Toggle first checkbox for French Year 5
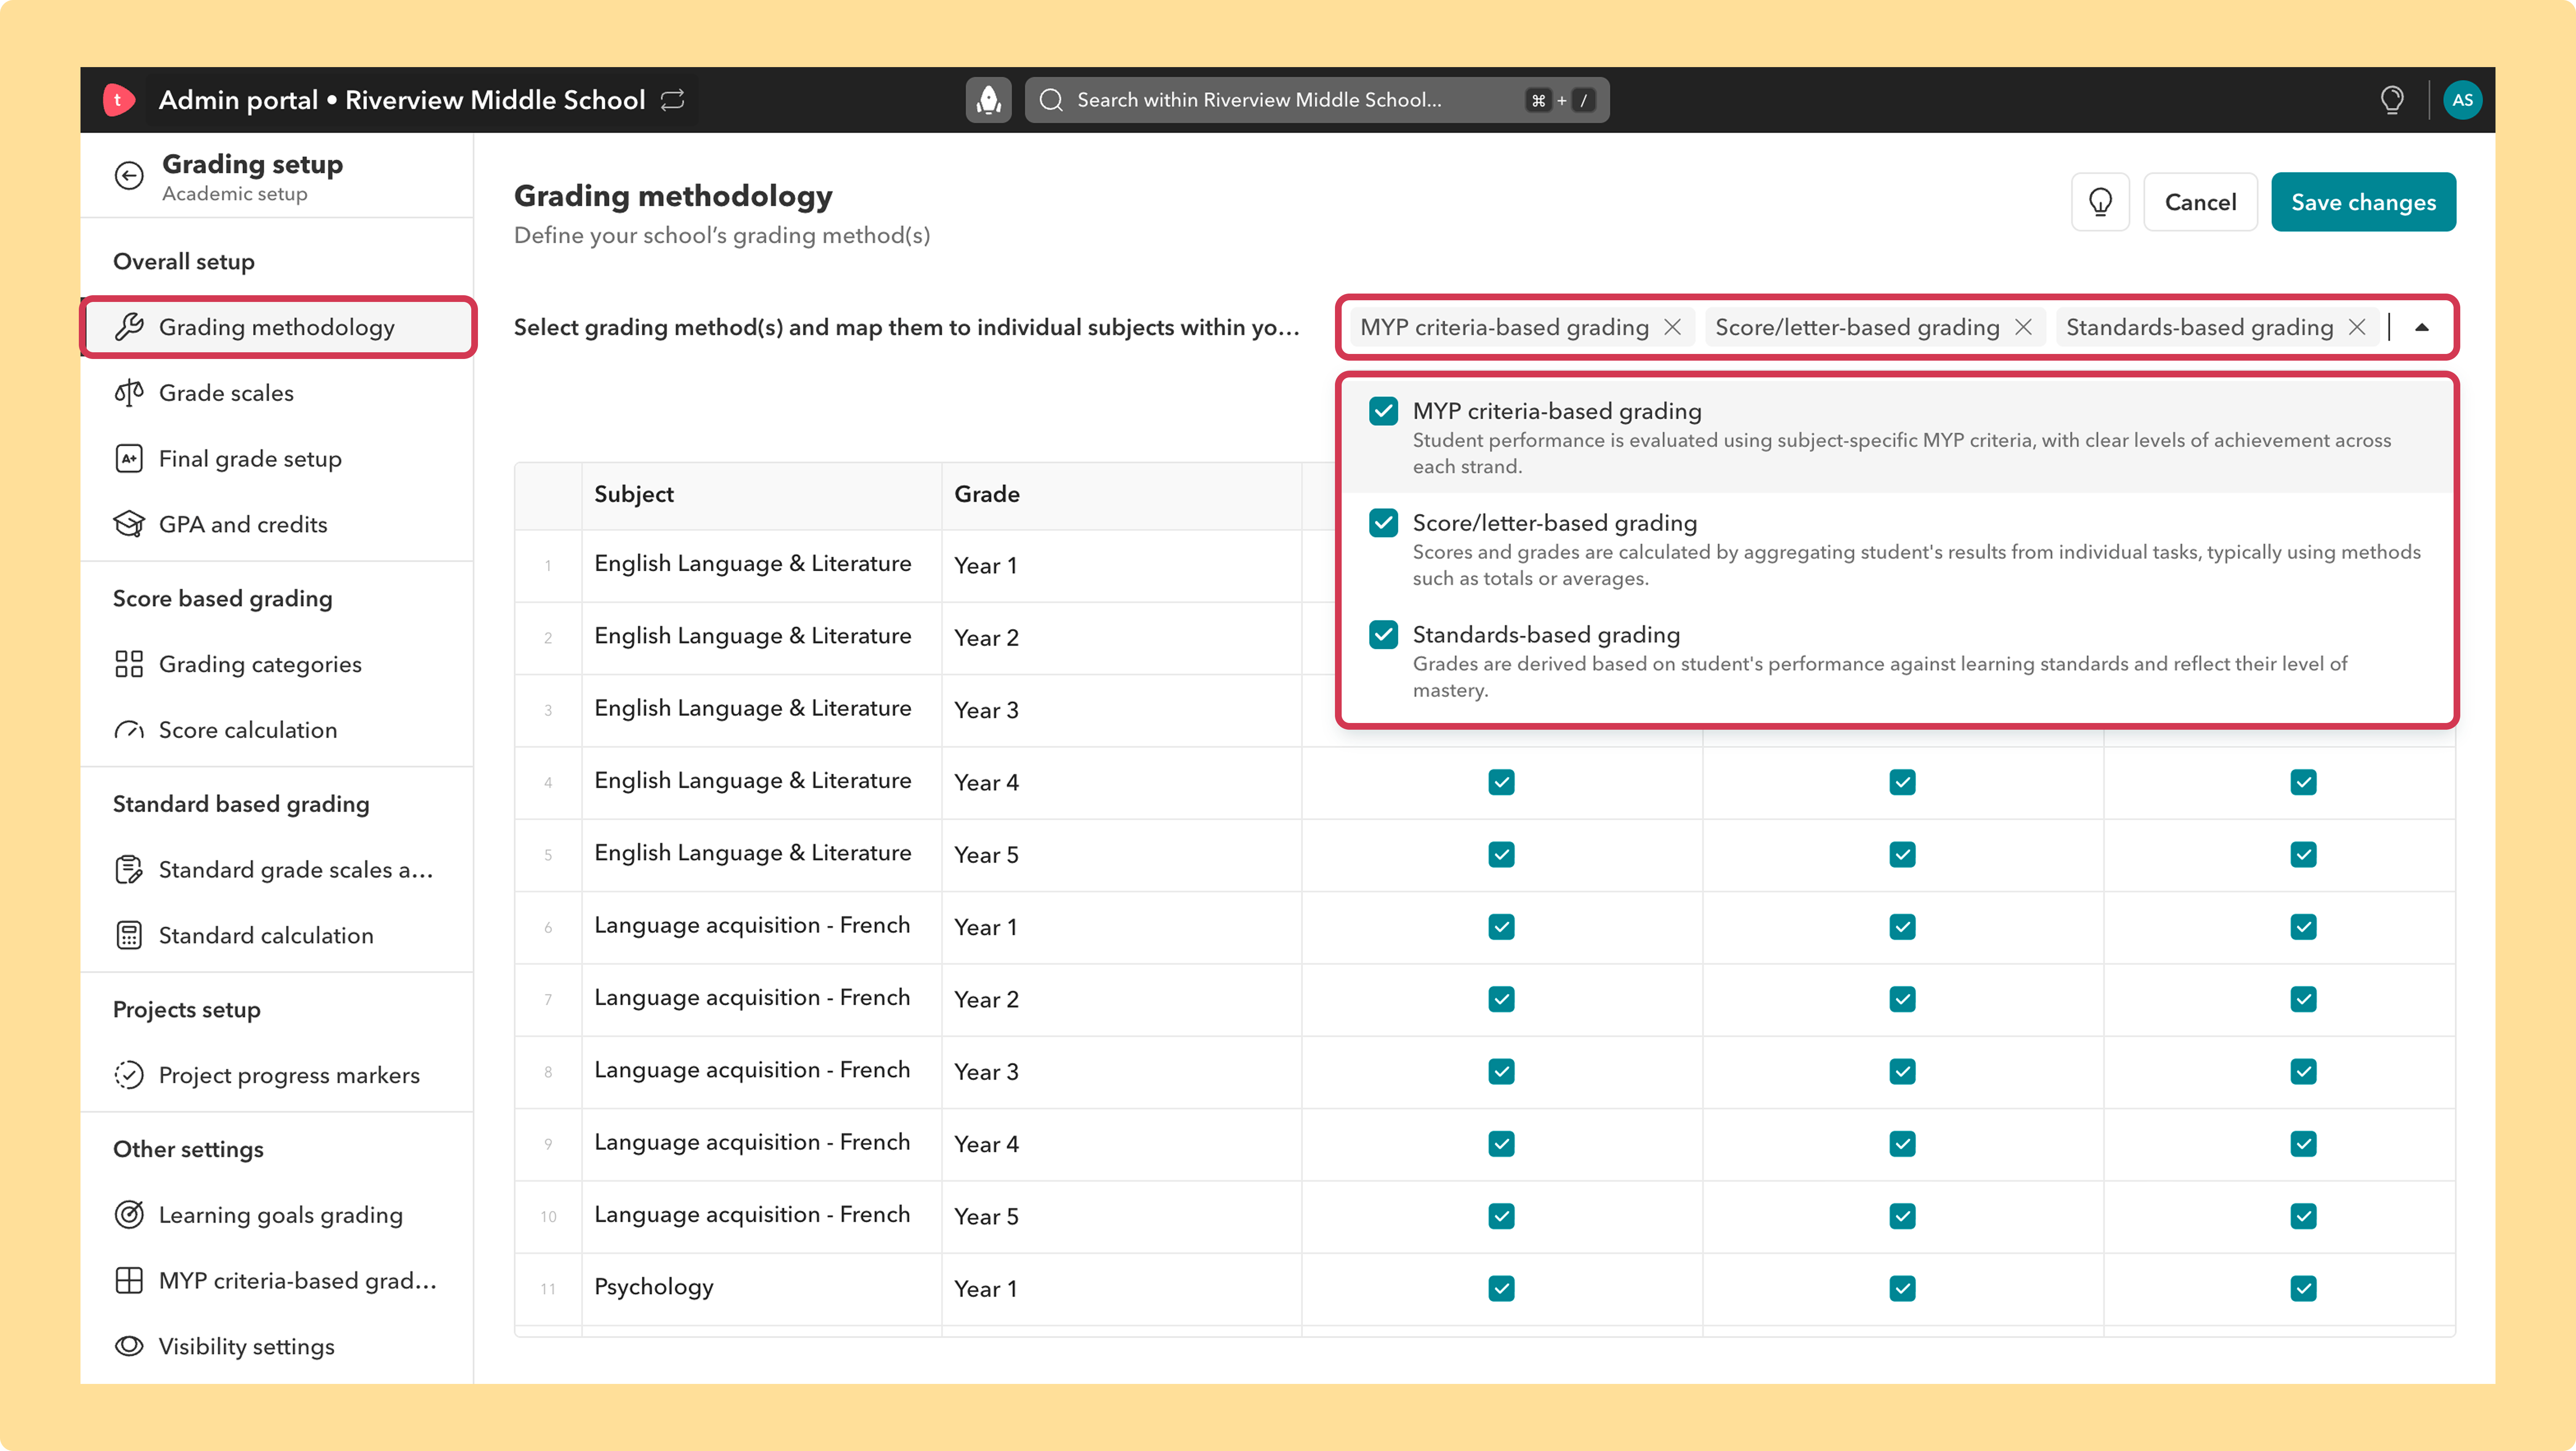This screenshot has width=2576, height=1451. click(x=1501, y=1216)
